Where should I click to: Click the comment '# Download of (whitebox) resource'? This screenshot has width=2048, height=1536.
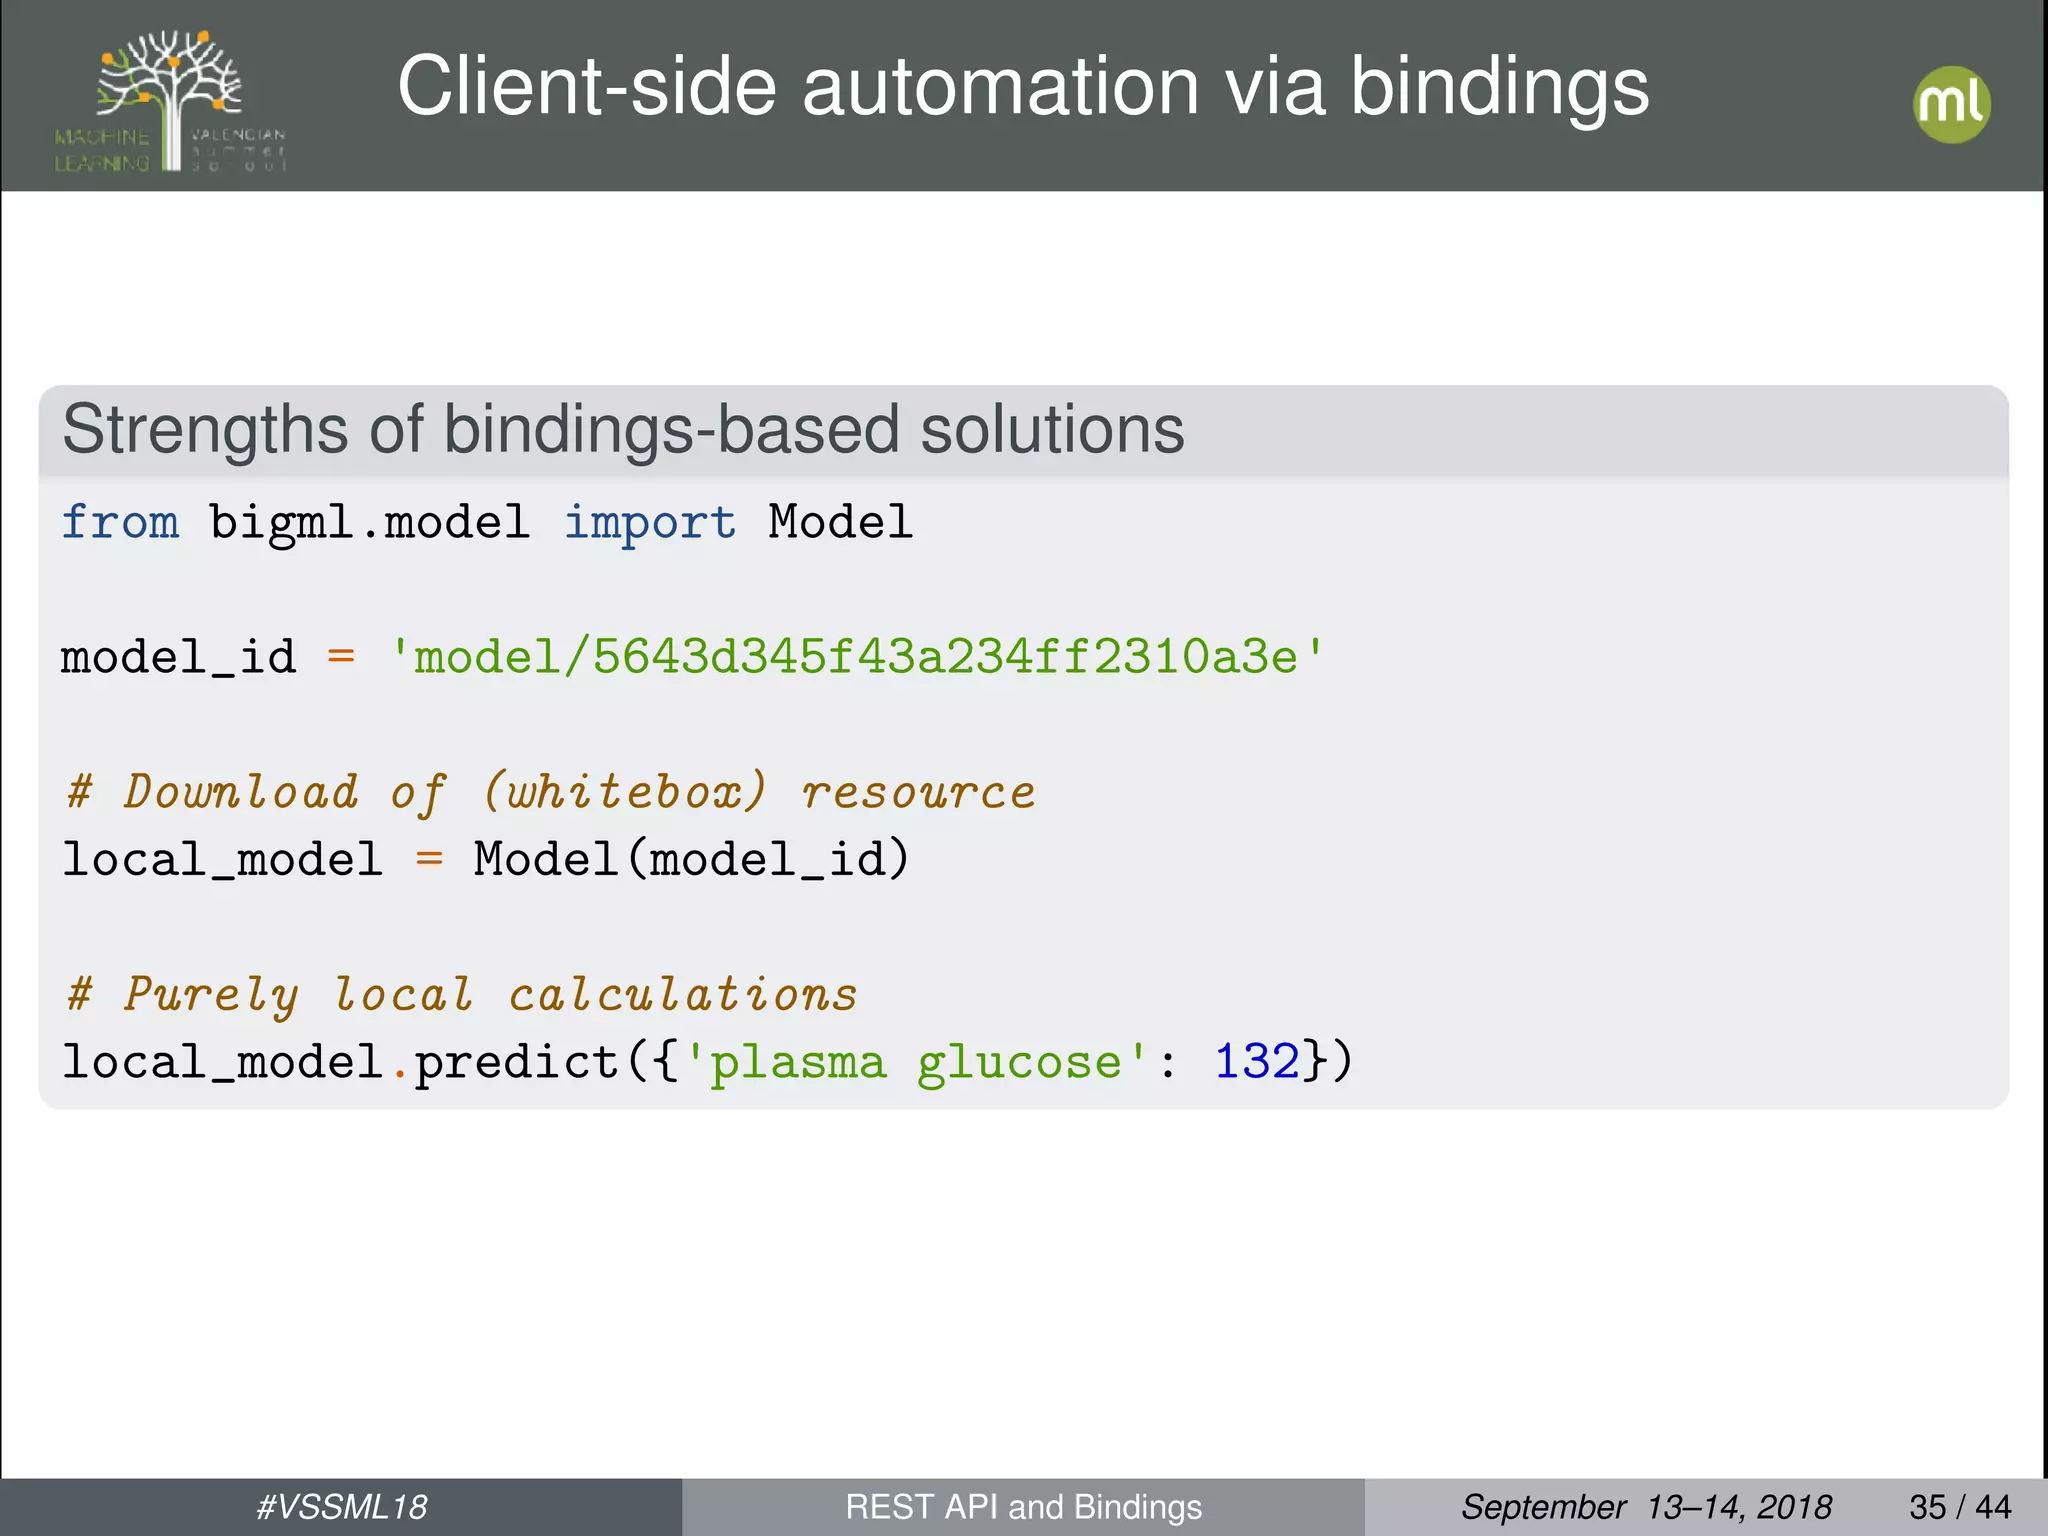(550, 793)
